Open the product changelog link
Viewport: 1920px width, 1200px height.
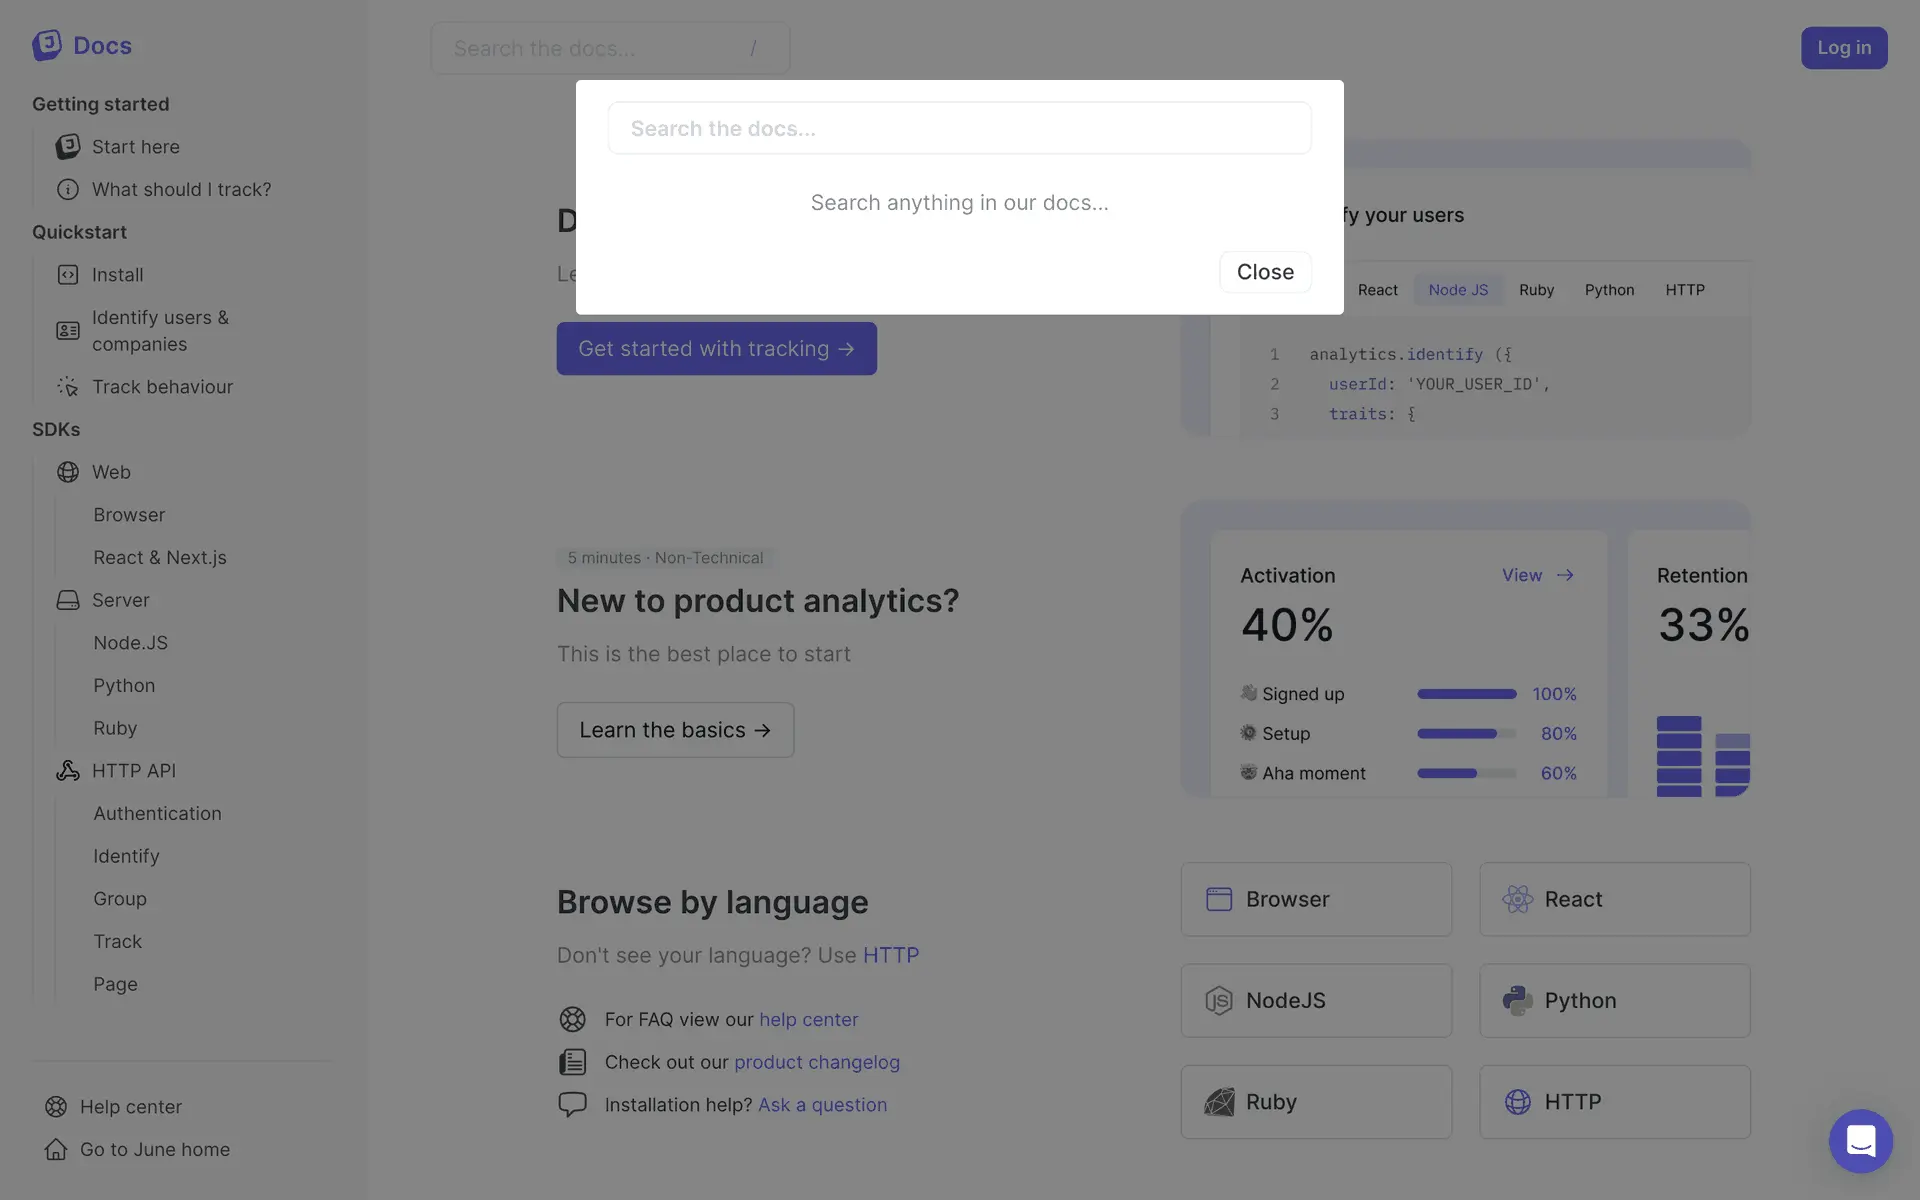[816, 1062]
